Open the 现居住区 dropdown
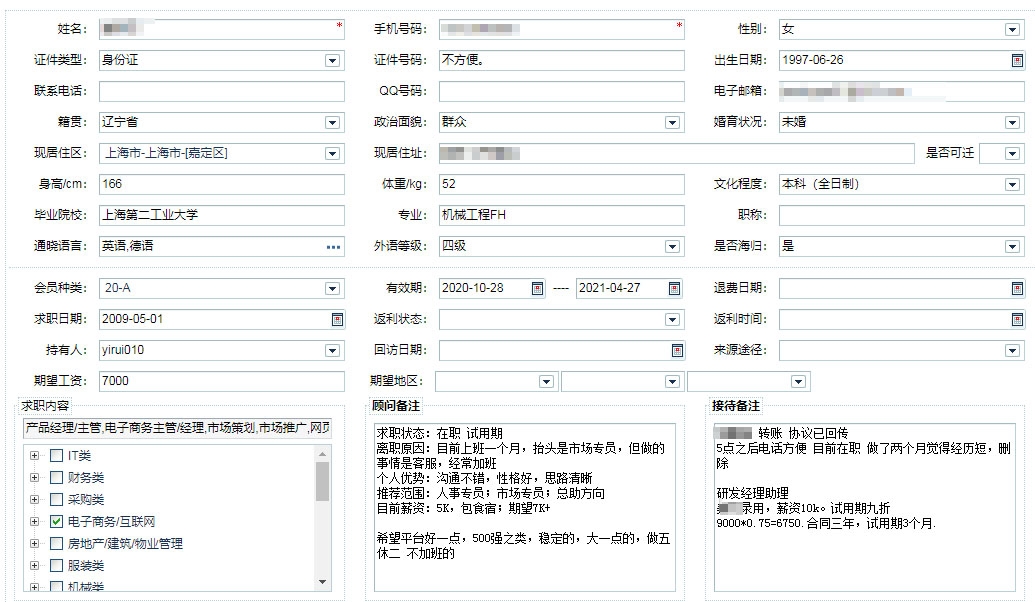Screen dimensions: 1035x602 (332, 154)
